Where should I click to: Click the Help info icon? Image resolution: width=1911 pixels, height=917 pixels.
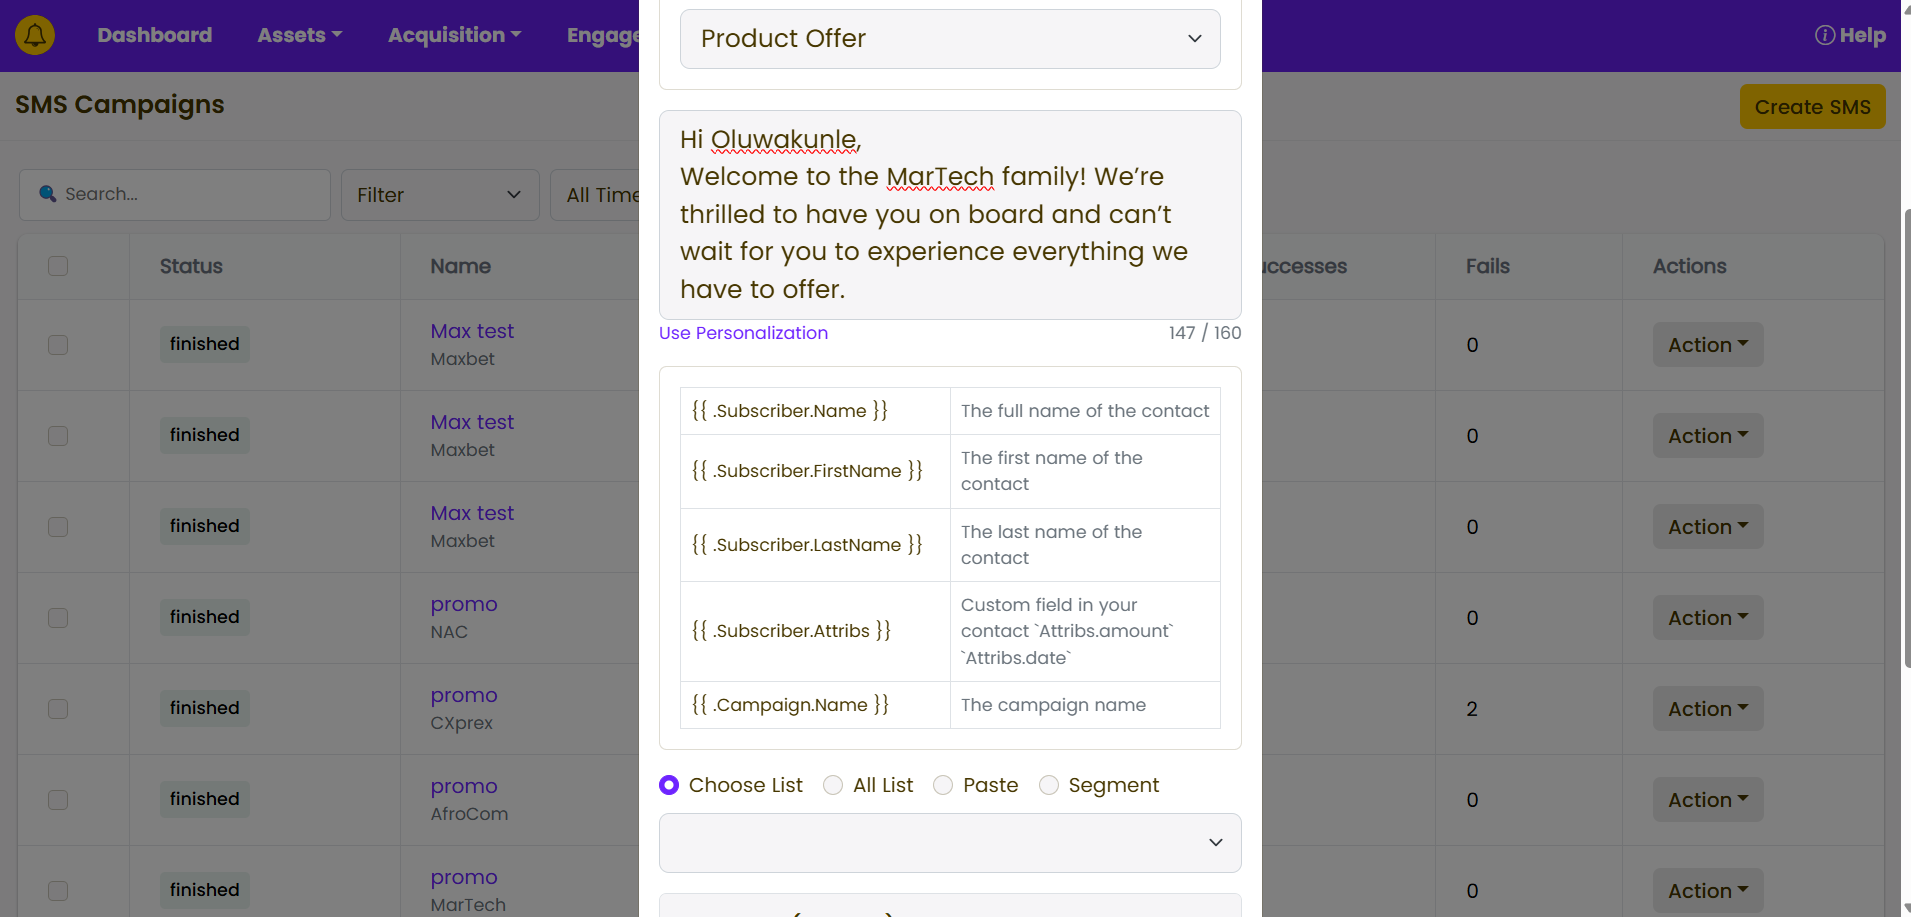coord(1824,35)
